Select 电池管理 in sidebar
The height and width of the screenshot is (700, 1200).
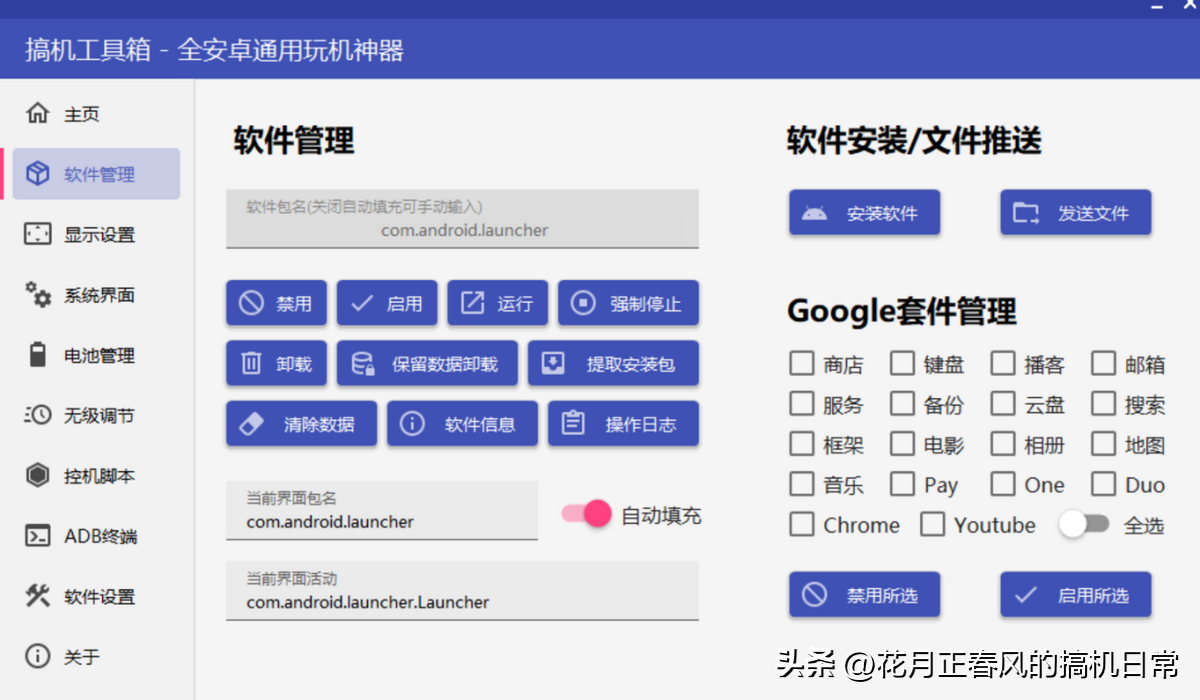pos(97,355)
